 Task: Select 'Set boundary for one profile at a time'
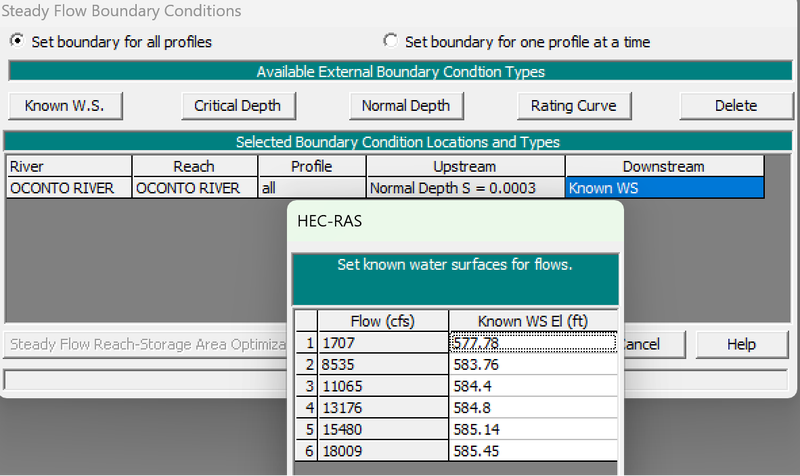[x=391, y=42]
